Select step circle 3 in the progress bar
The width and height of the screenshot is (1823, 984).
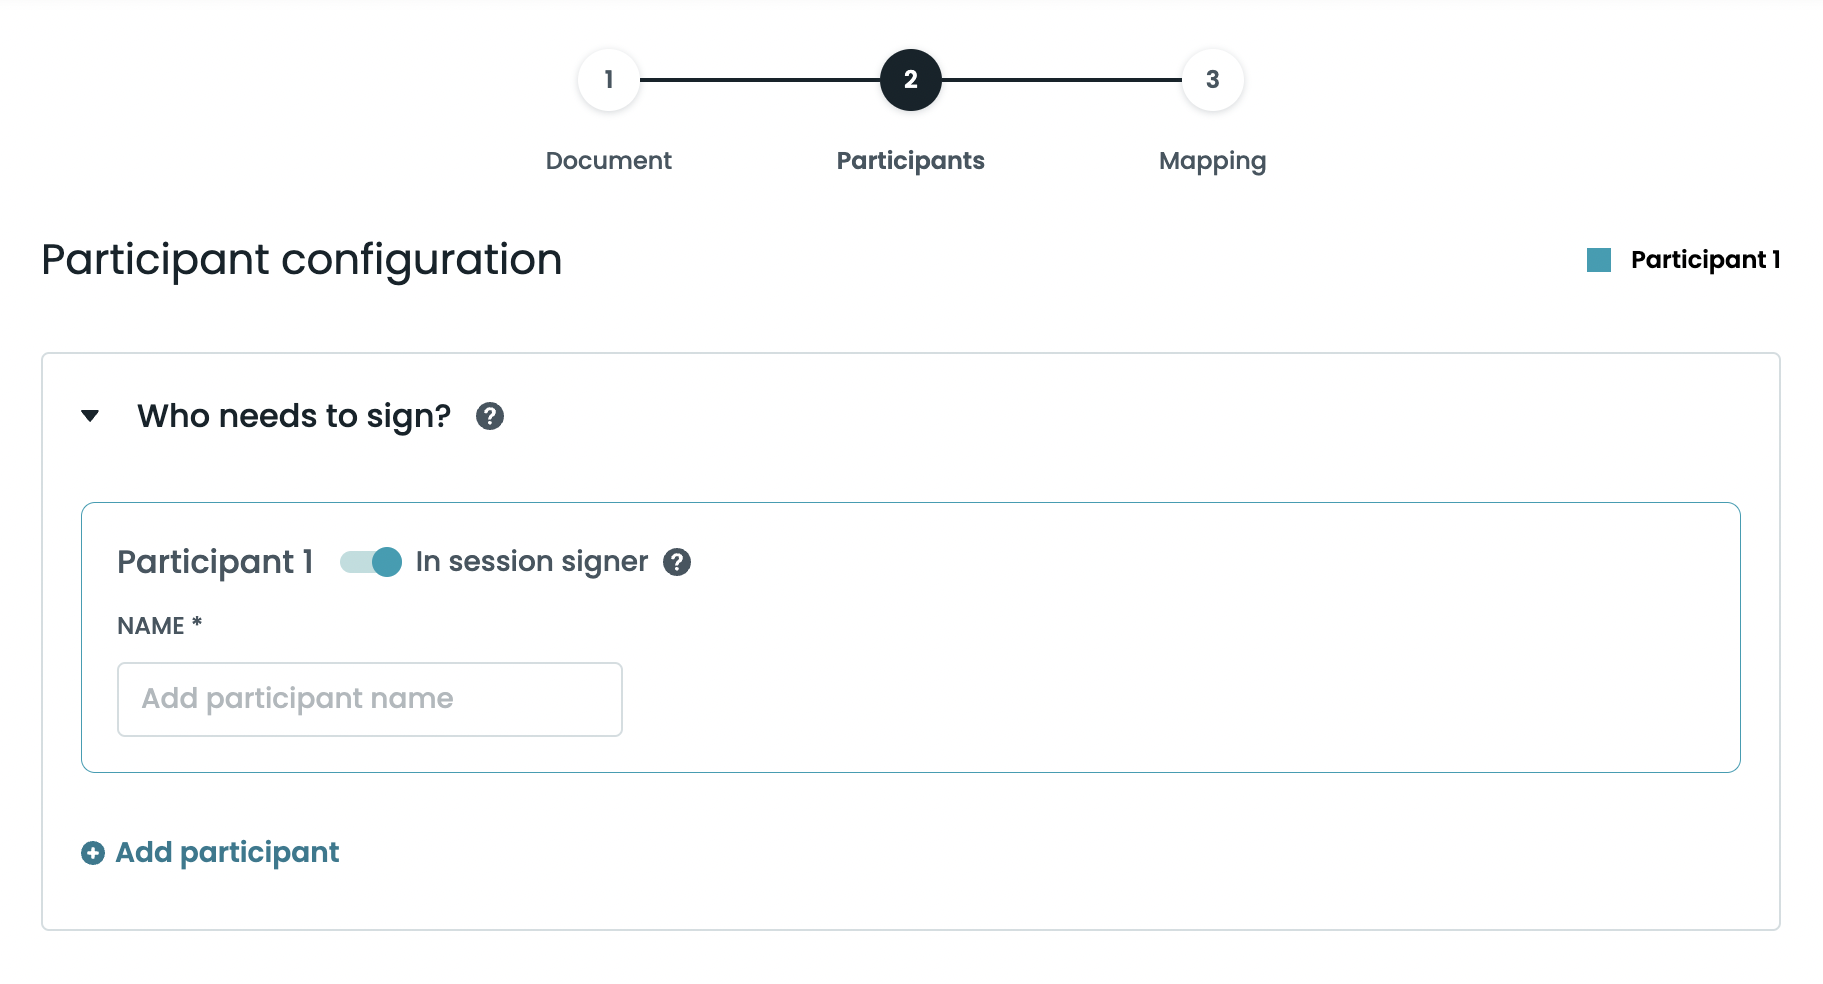pos(1212,79)
